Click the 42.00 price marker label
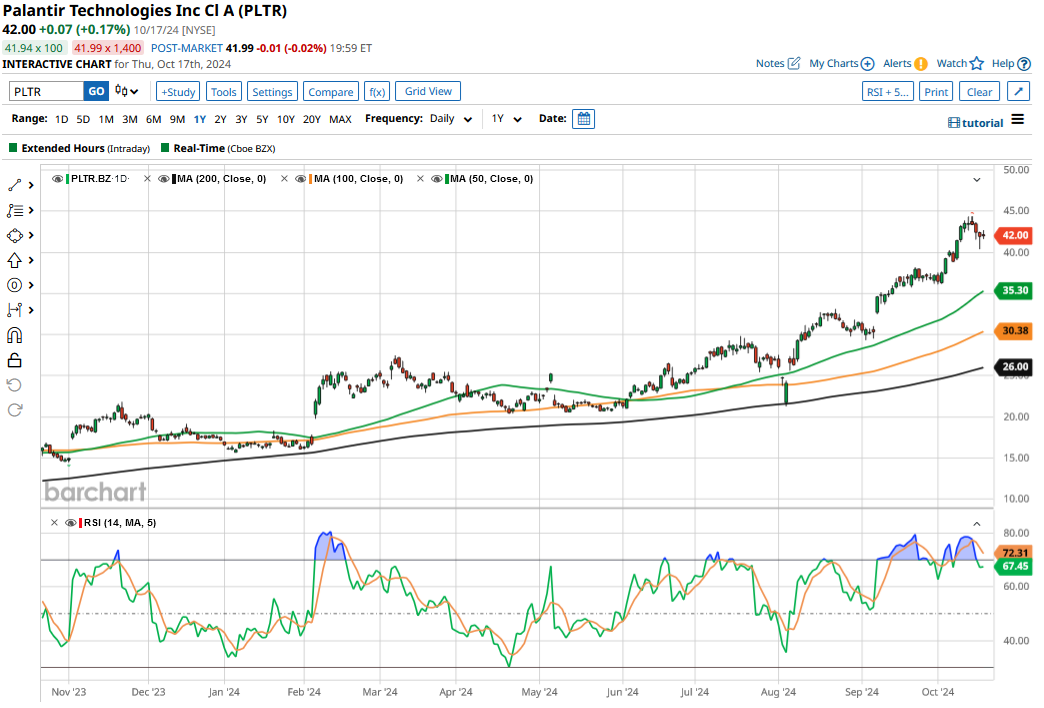The width and height of the screenshot is (1044, 708). coord(1013,235)
